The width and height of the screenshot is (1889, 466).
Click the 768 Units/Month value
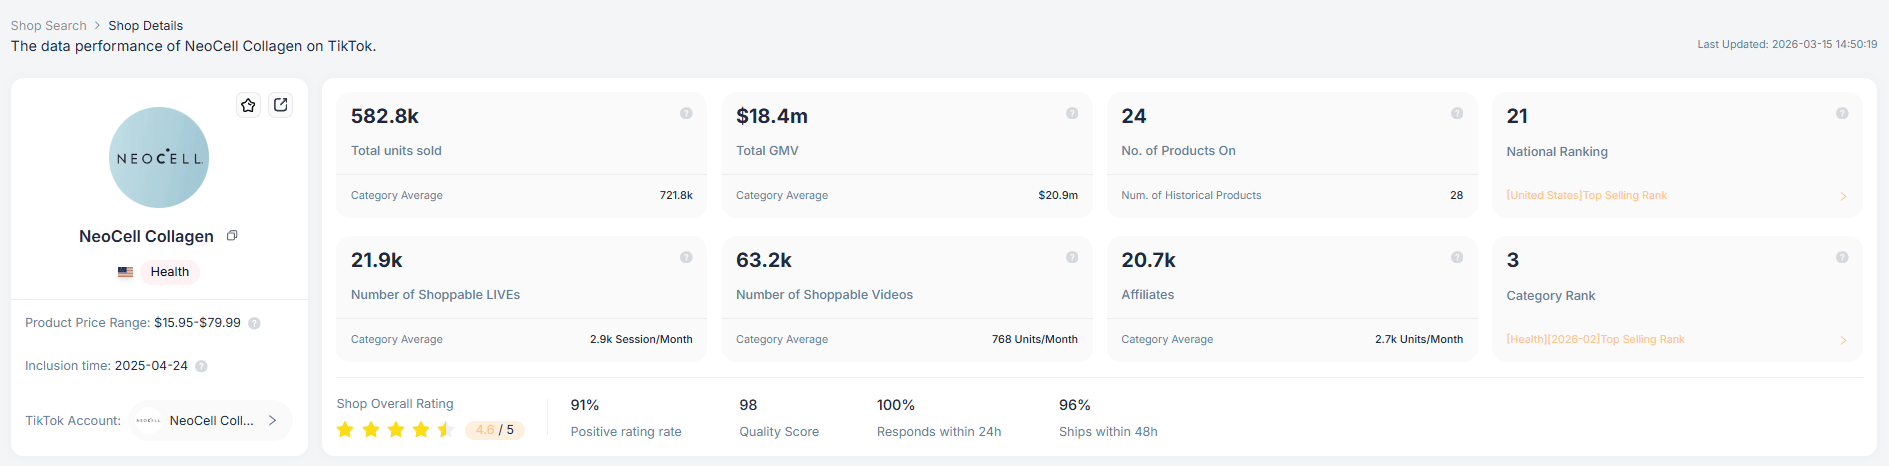point(1035,340)
